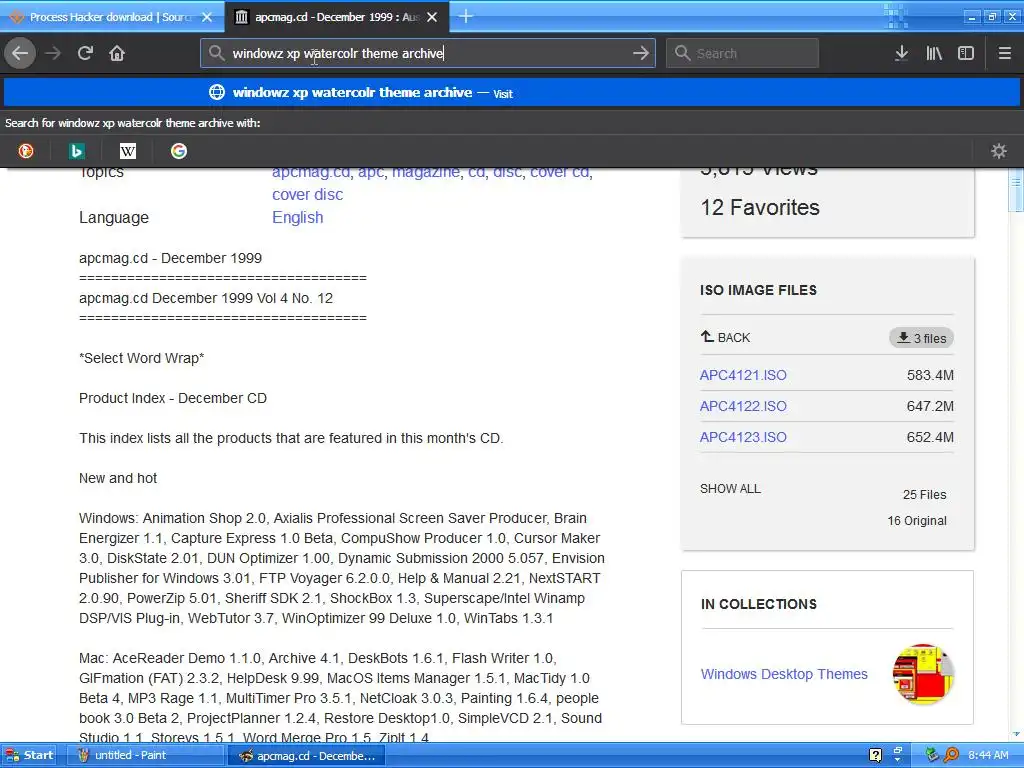Click the system clock showing 8:44 AM
This screenshot has width=1024, height=768.
988,756
